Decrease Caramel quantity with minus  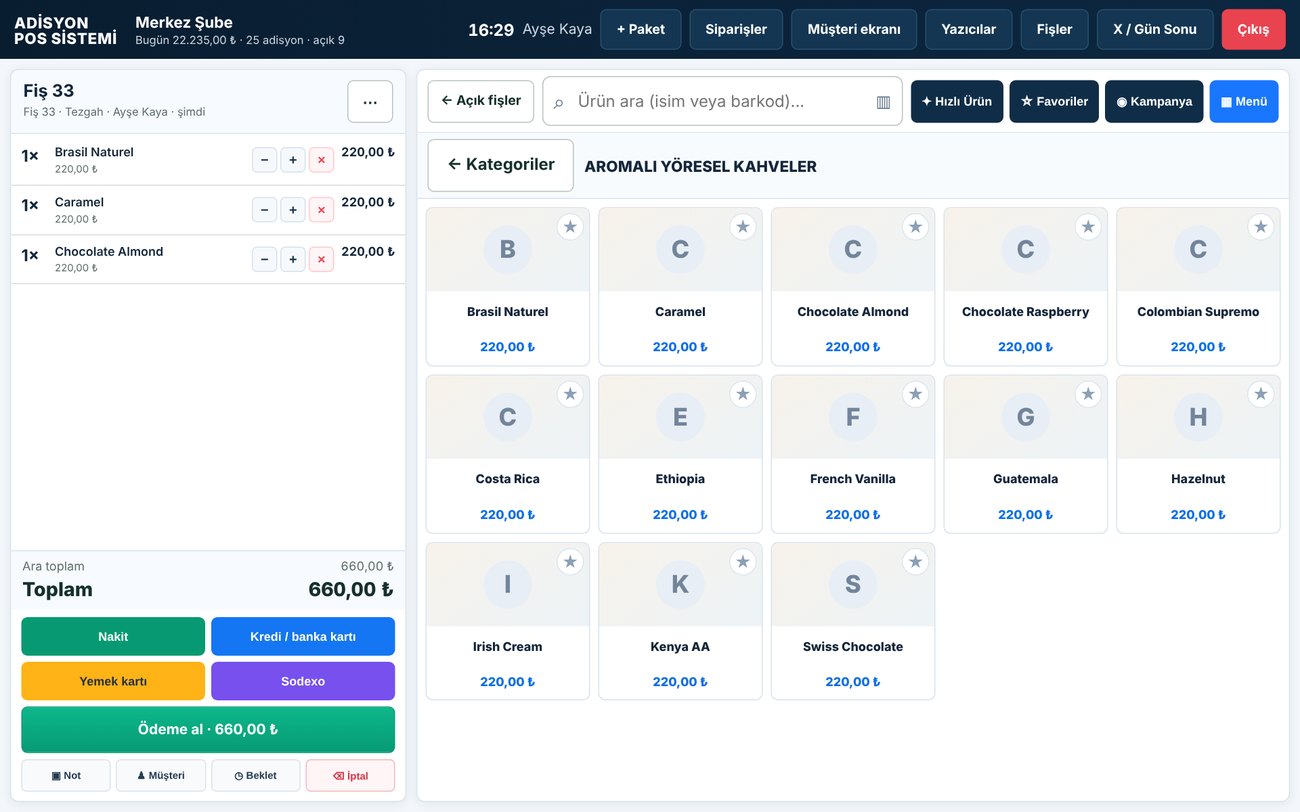[x=264, y=210]
